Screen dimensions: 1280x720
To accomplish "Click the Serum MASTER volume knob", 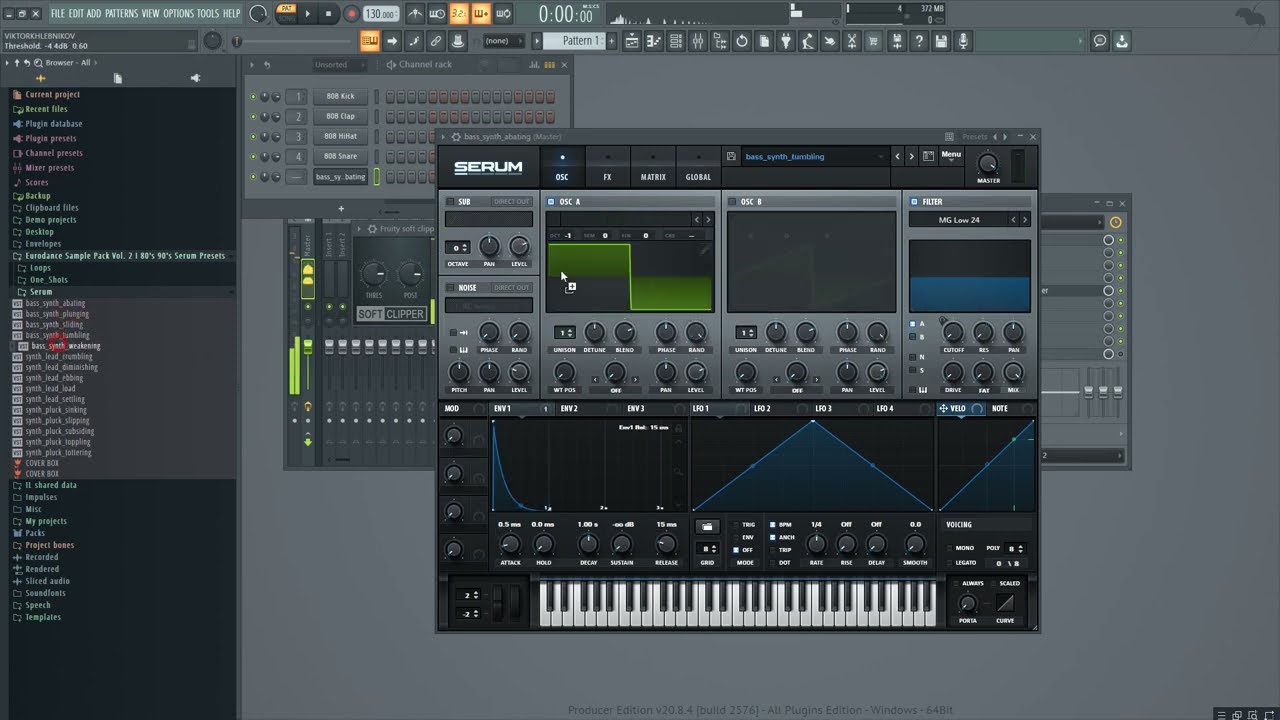I will click(x=988, y=164).
